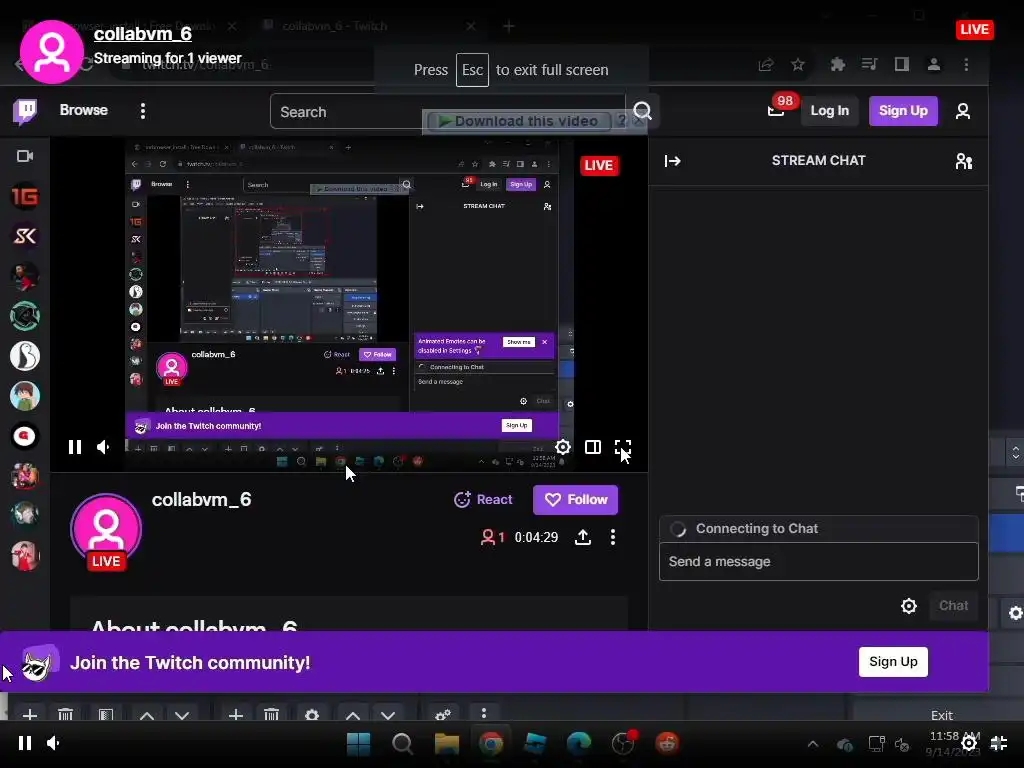Open File Explorer from the taskbar
This screenshot has width=1024, height=768.
pos(447,743)
